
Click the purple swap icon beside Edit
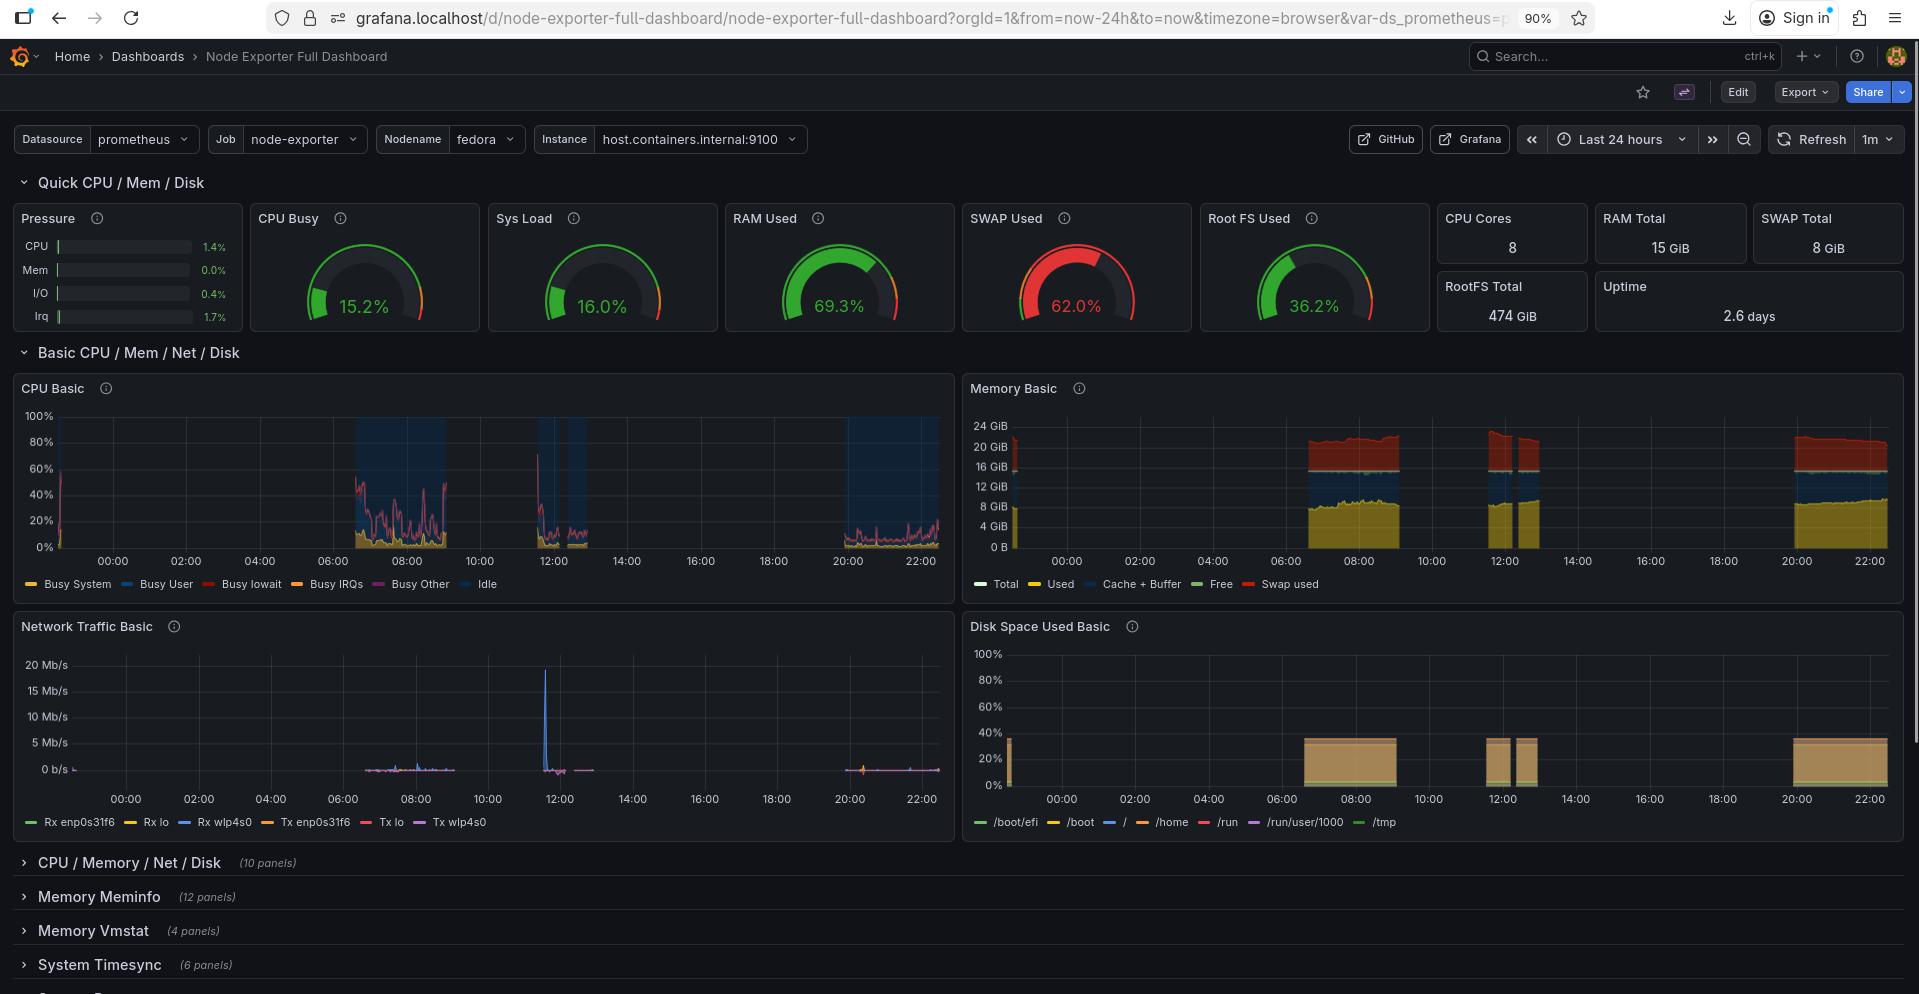[x=1684, y=92]
